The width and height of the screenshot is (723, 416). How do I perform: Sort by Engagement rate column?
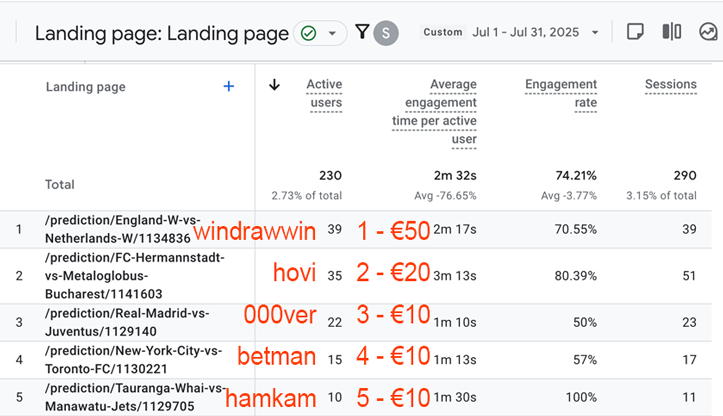click(561, 93)
